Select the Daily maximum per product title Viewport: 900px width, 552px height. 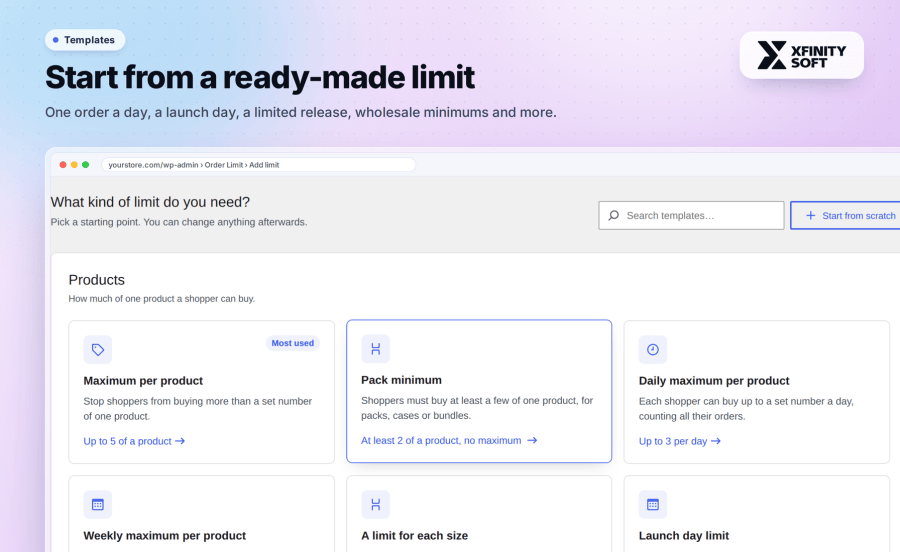[714, 380]
